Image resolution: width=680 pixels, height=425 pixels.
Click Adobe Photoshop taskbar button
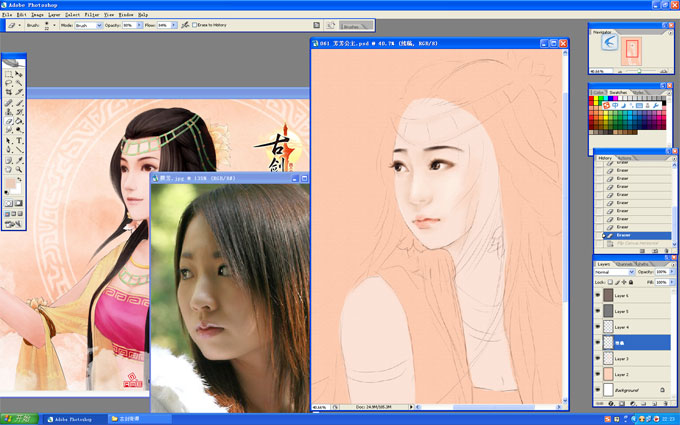tap(74, 419)
